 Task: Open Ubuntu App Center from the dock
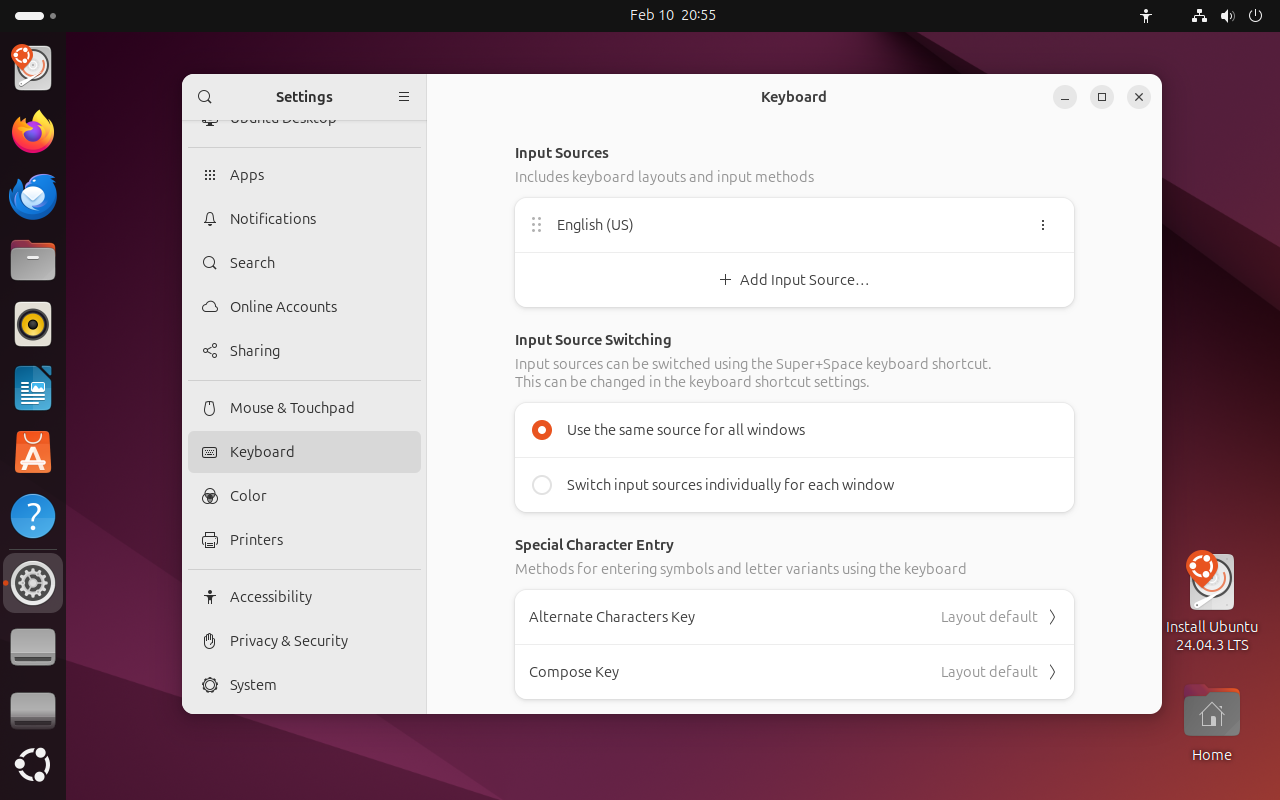[33, 453]
